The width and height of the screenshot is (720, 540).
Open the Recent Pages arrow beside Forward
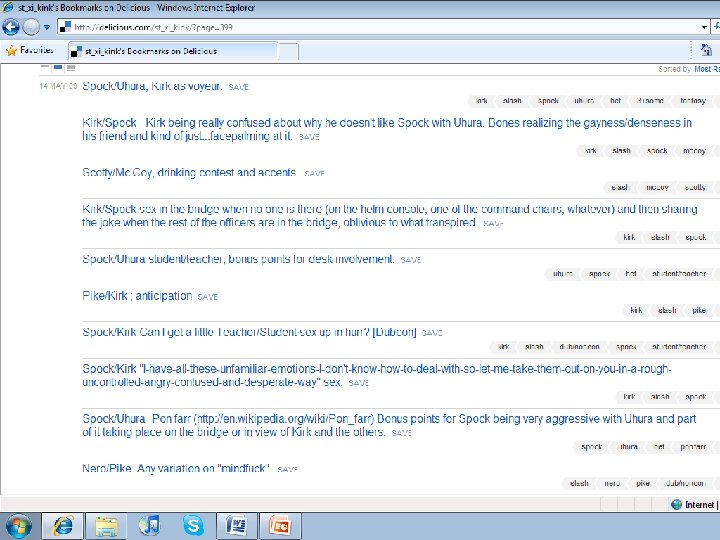pos(47,28)
